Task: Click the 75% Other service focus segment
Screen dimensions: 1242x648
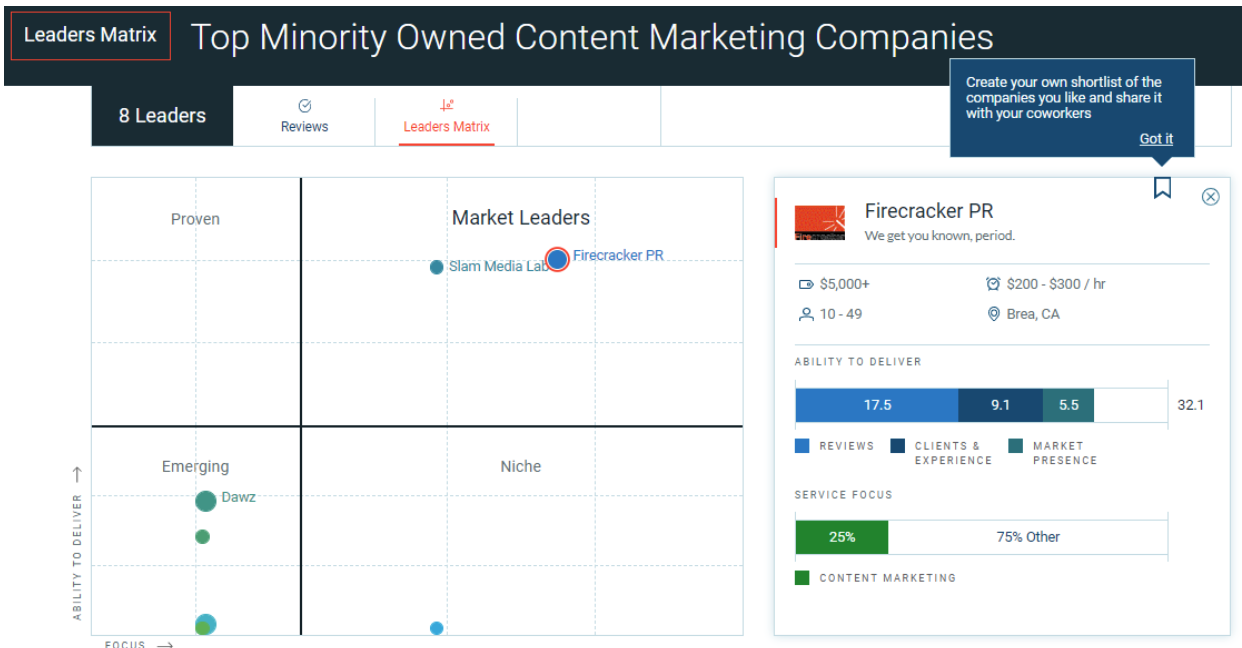Action: pyautogui.click(x=1027, y=537)
